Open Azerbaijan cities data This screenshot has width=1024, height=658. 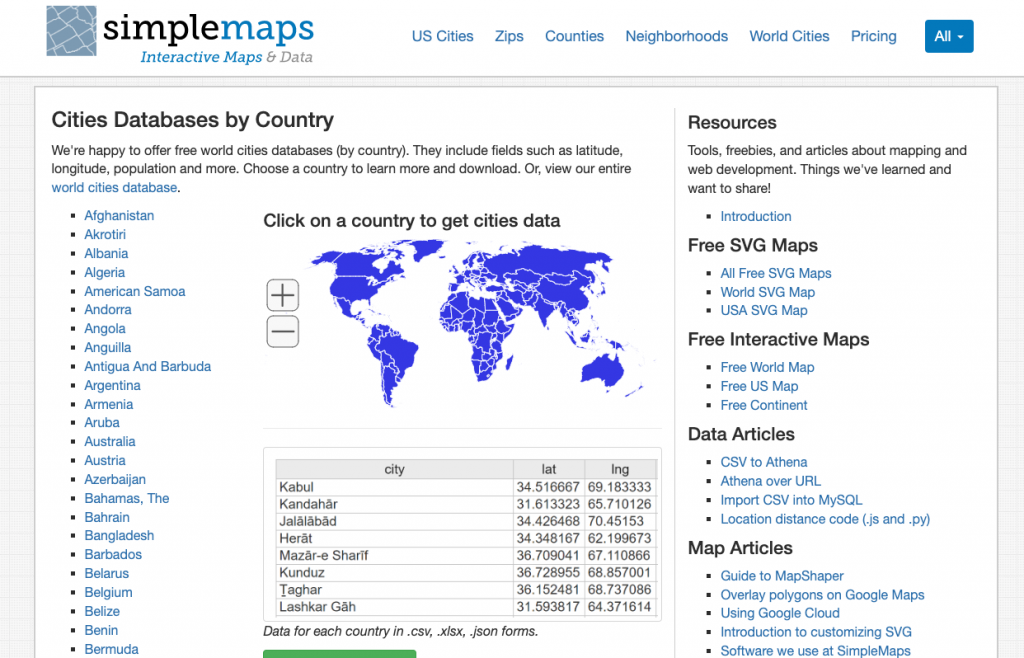point(115,479)
